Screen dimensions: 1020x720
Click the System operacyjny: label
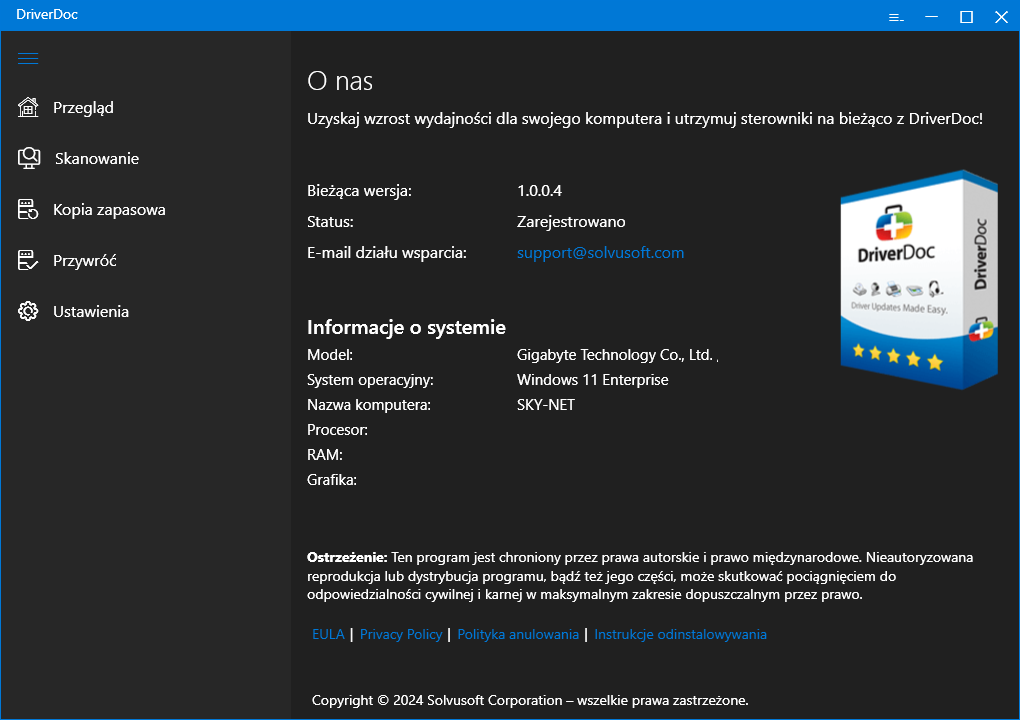point(370,380)
